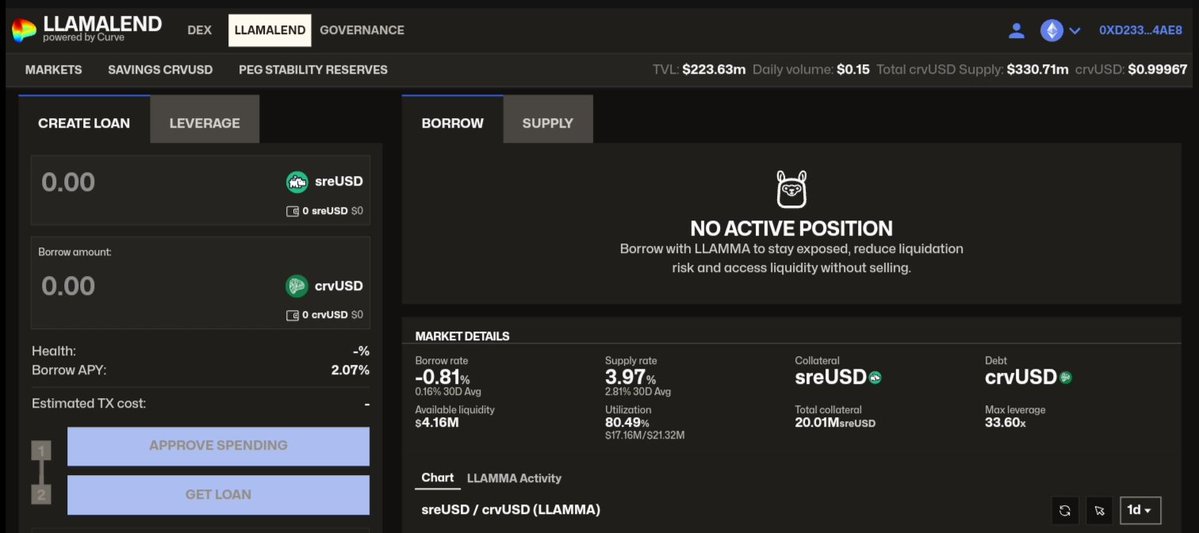Click the llama icon above No Active Position
The height and width of the screenshot is (533, 1199).
pos(791,190)
